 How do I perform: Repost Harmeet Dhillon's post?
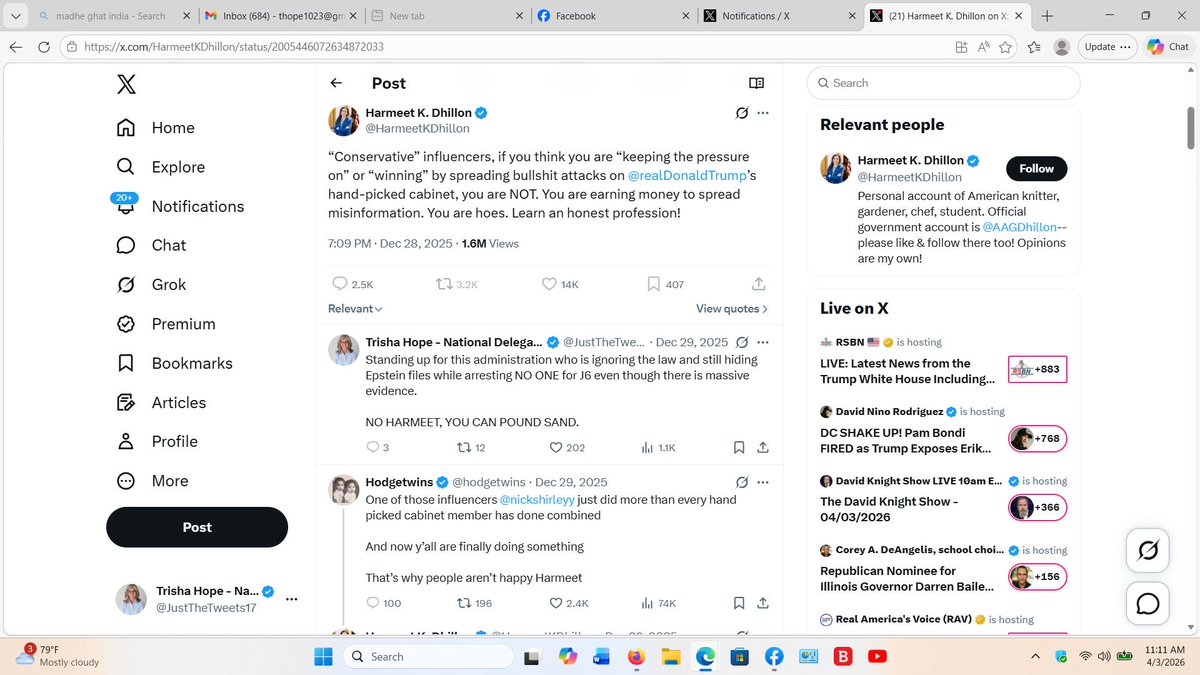444,284
